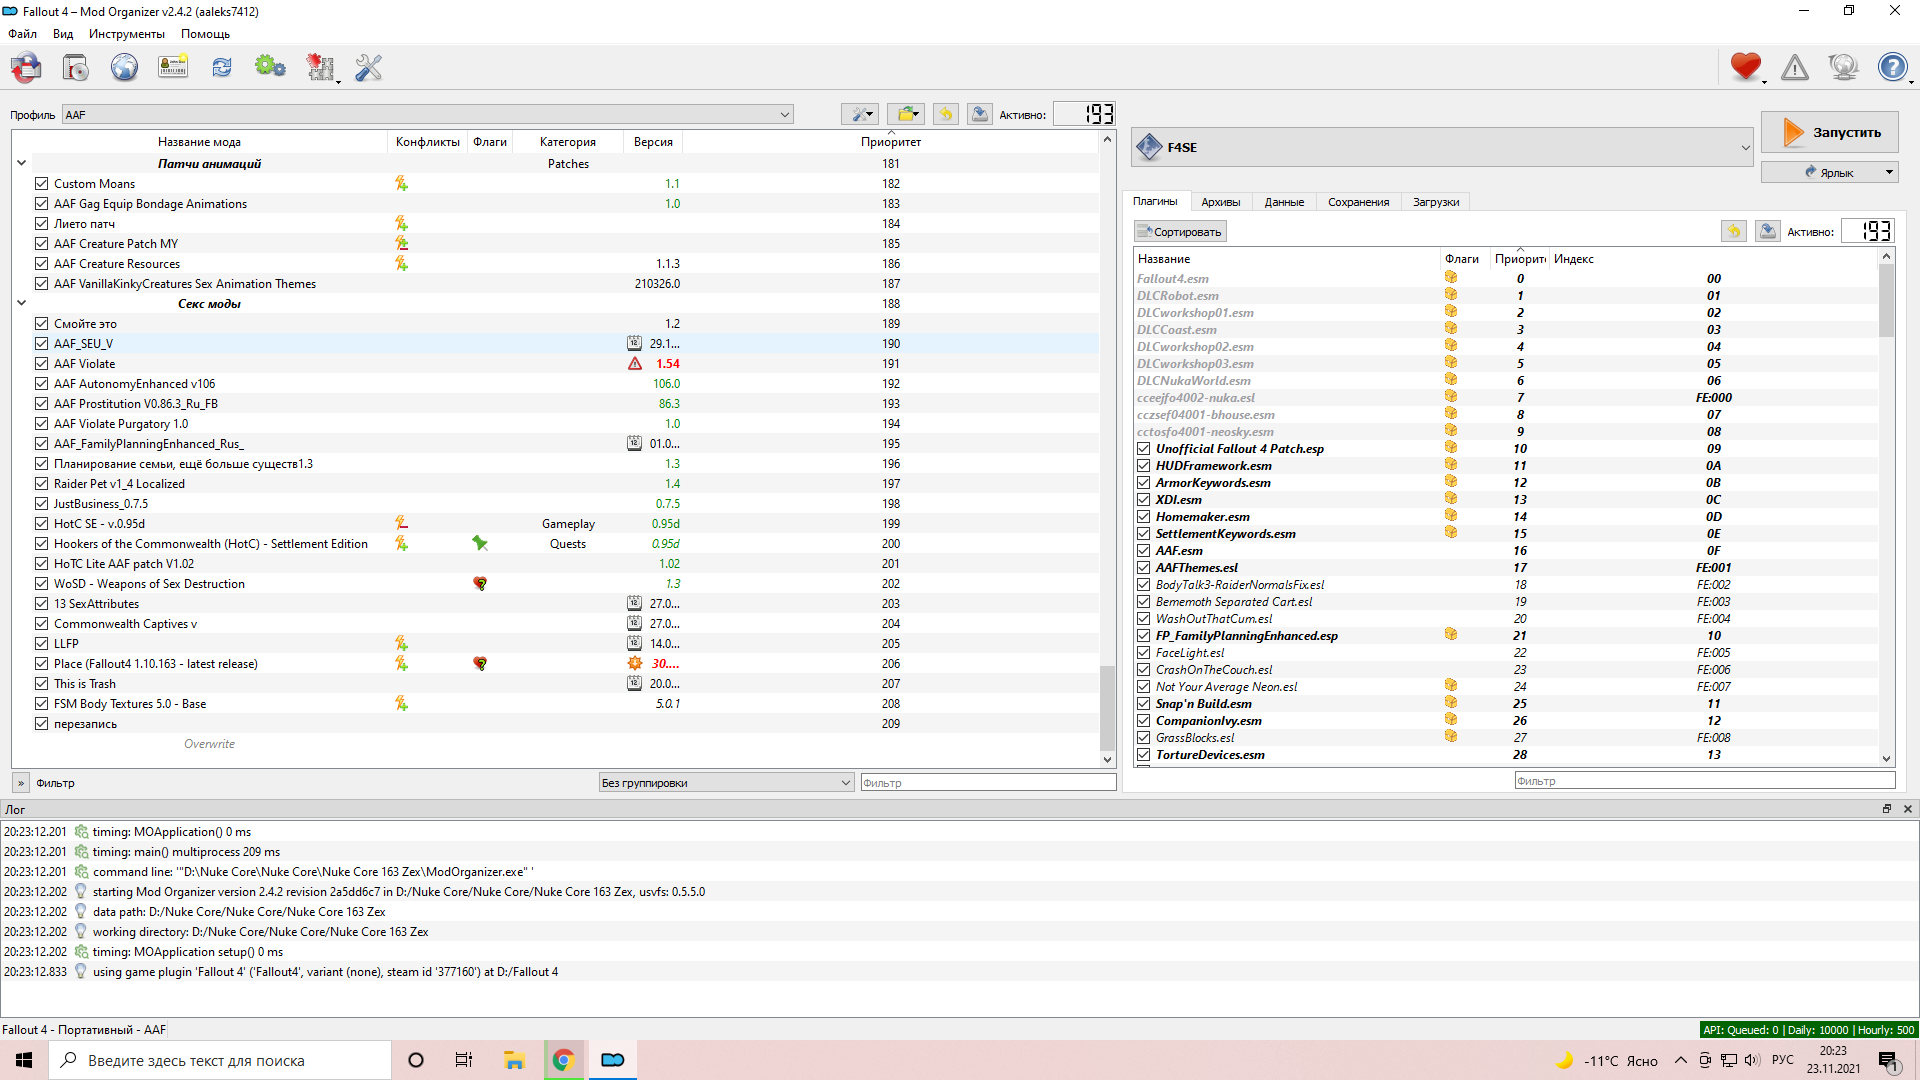1920x1080 pixels.
Task: Click the mod list backup icon
Action: (x=980, y=114)
